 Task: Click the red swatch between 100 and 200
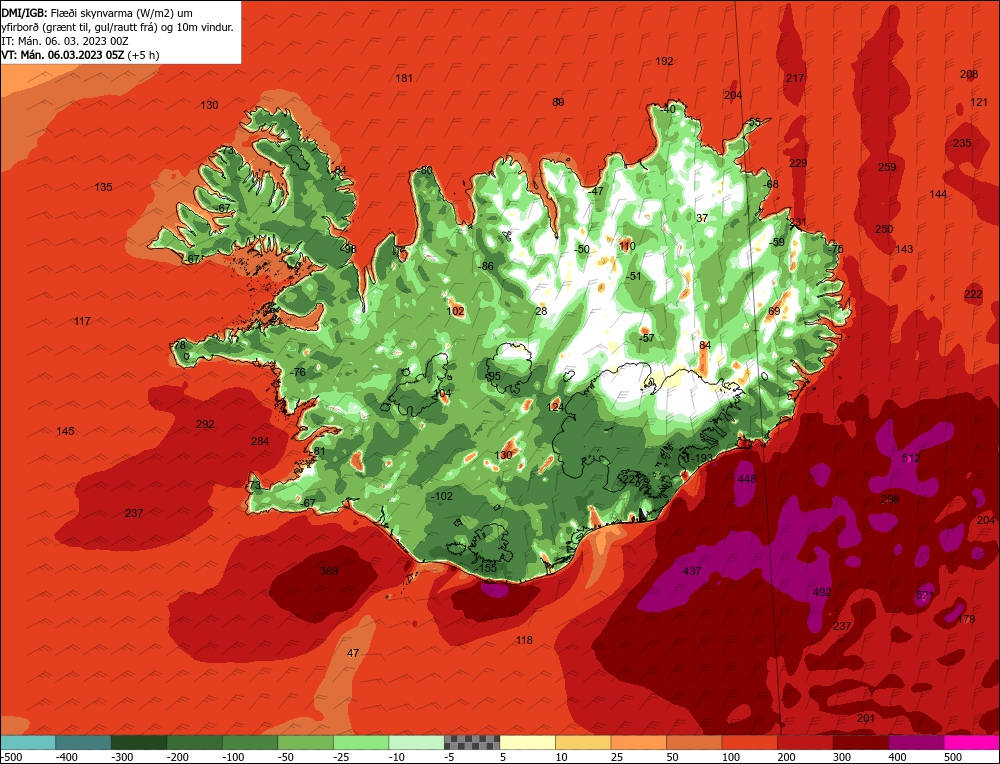tap(749, 742)
